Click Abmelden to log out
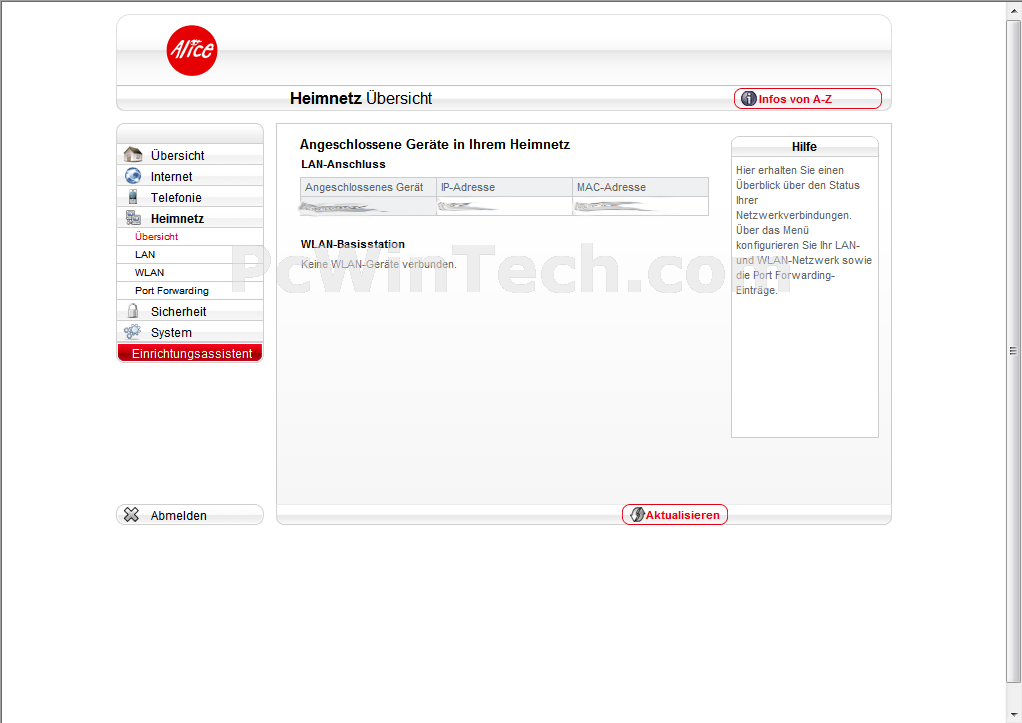The width and height of the screenshot is (1022, 723). (x=190, y=514)
